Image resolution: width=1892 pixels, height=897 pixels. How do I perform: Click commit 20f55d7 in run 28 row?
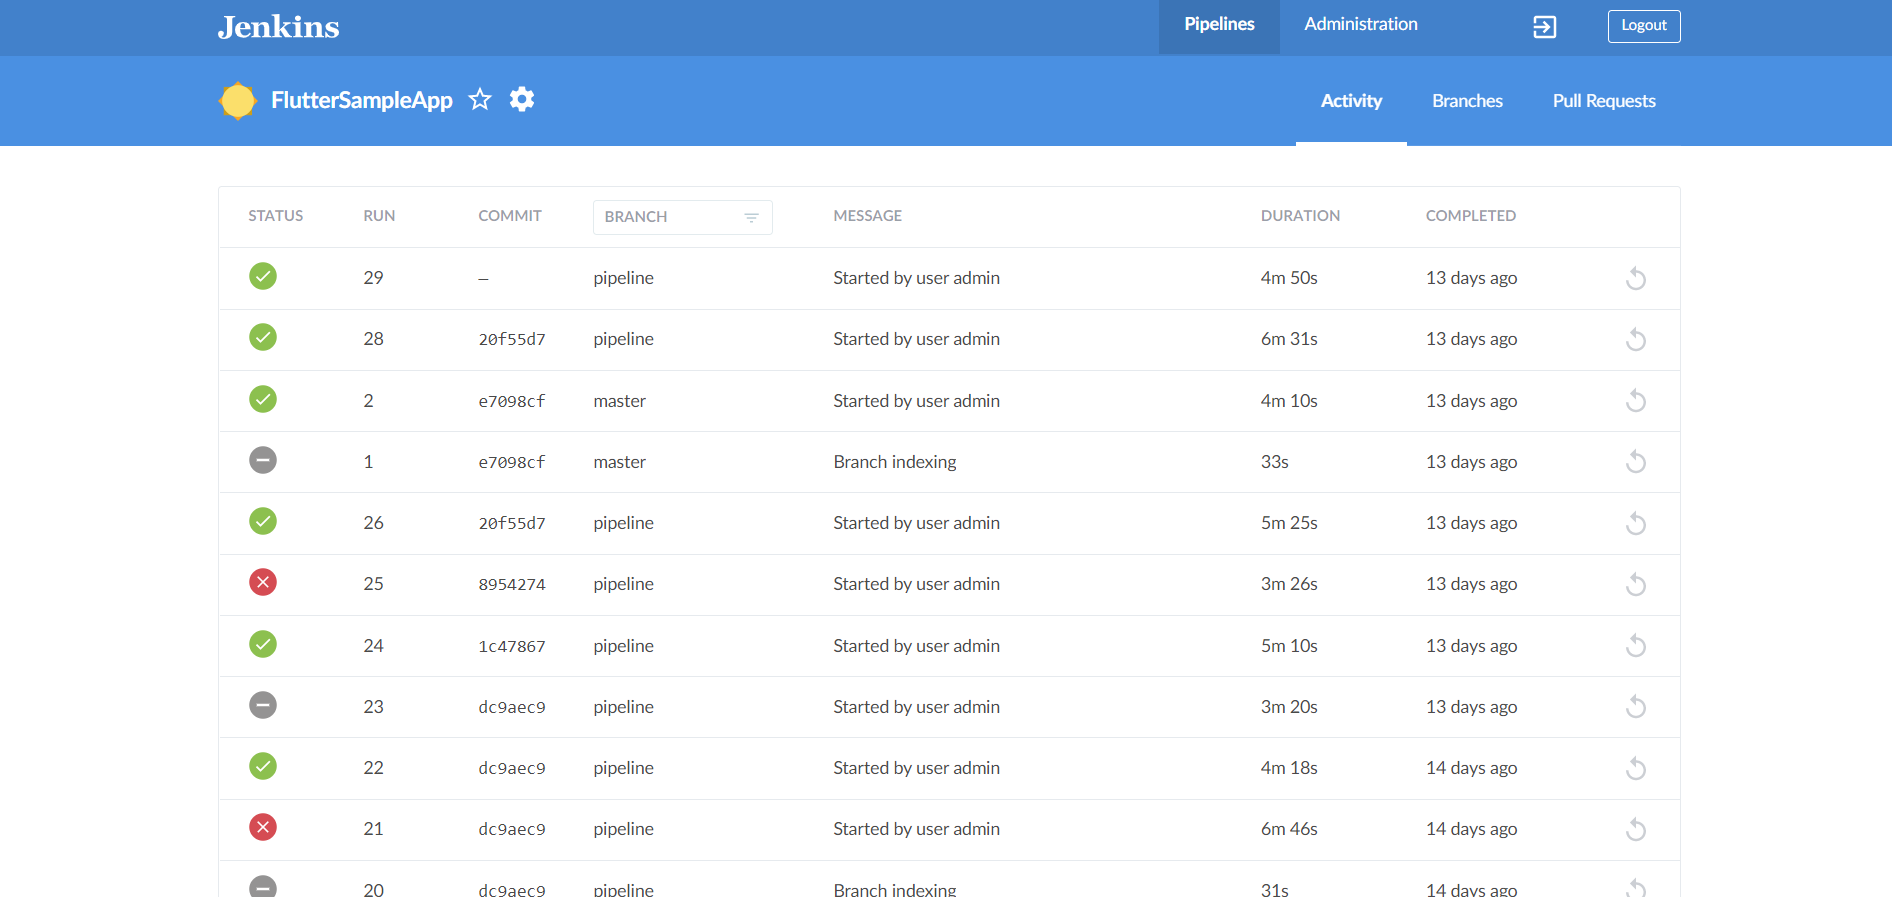click(x=512, y=340)
